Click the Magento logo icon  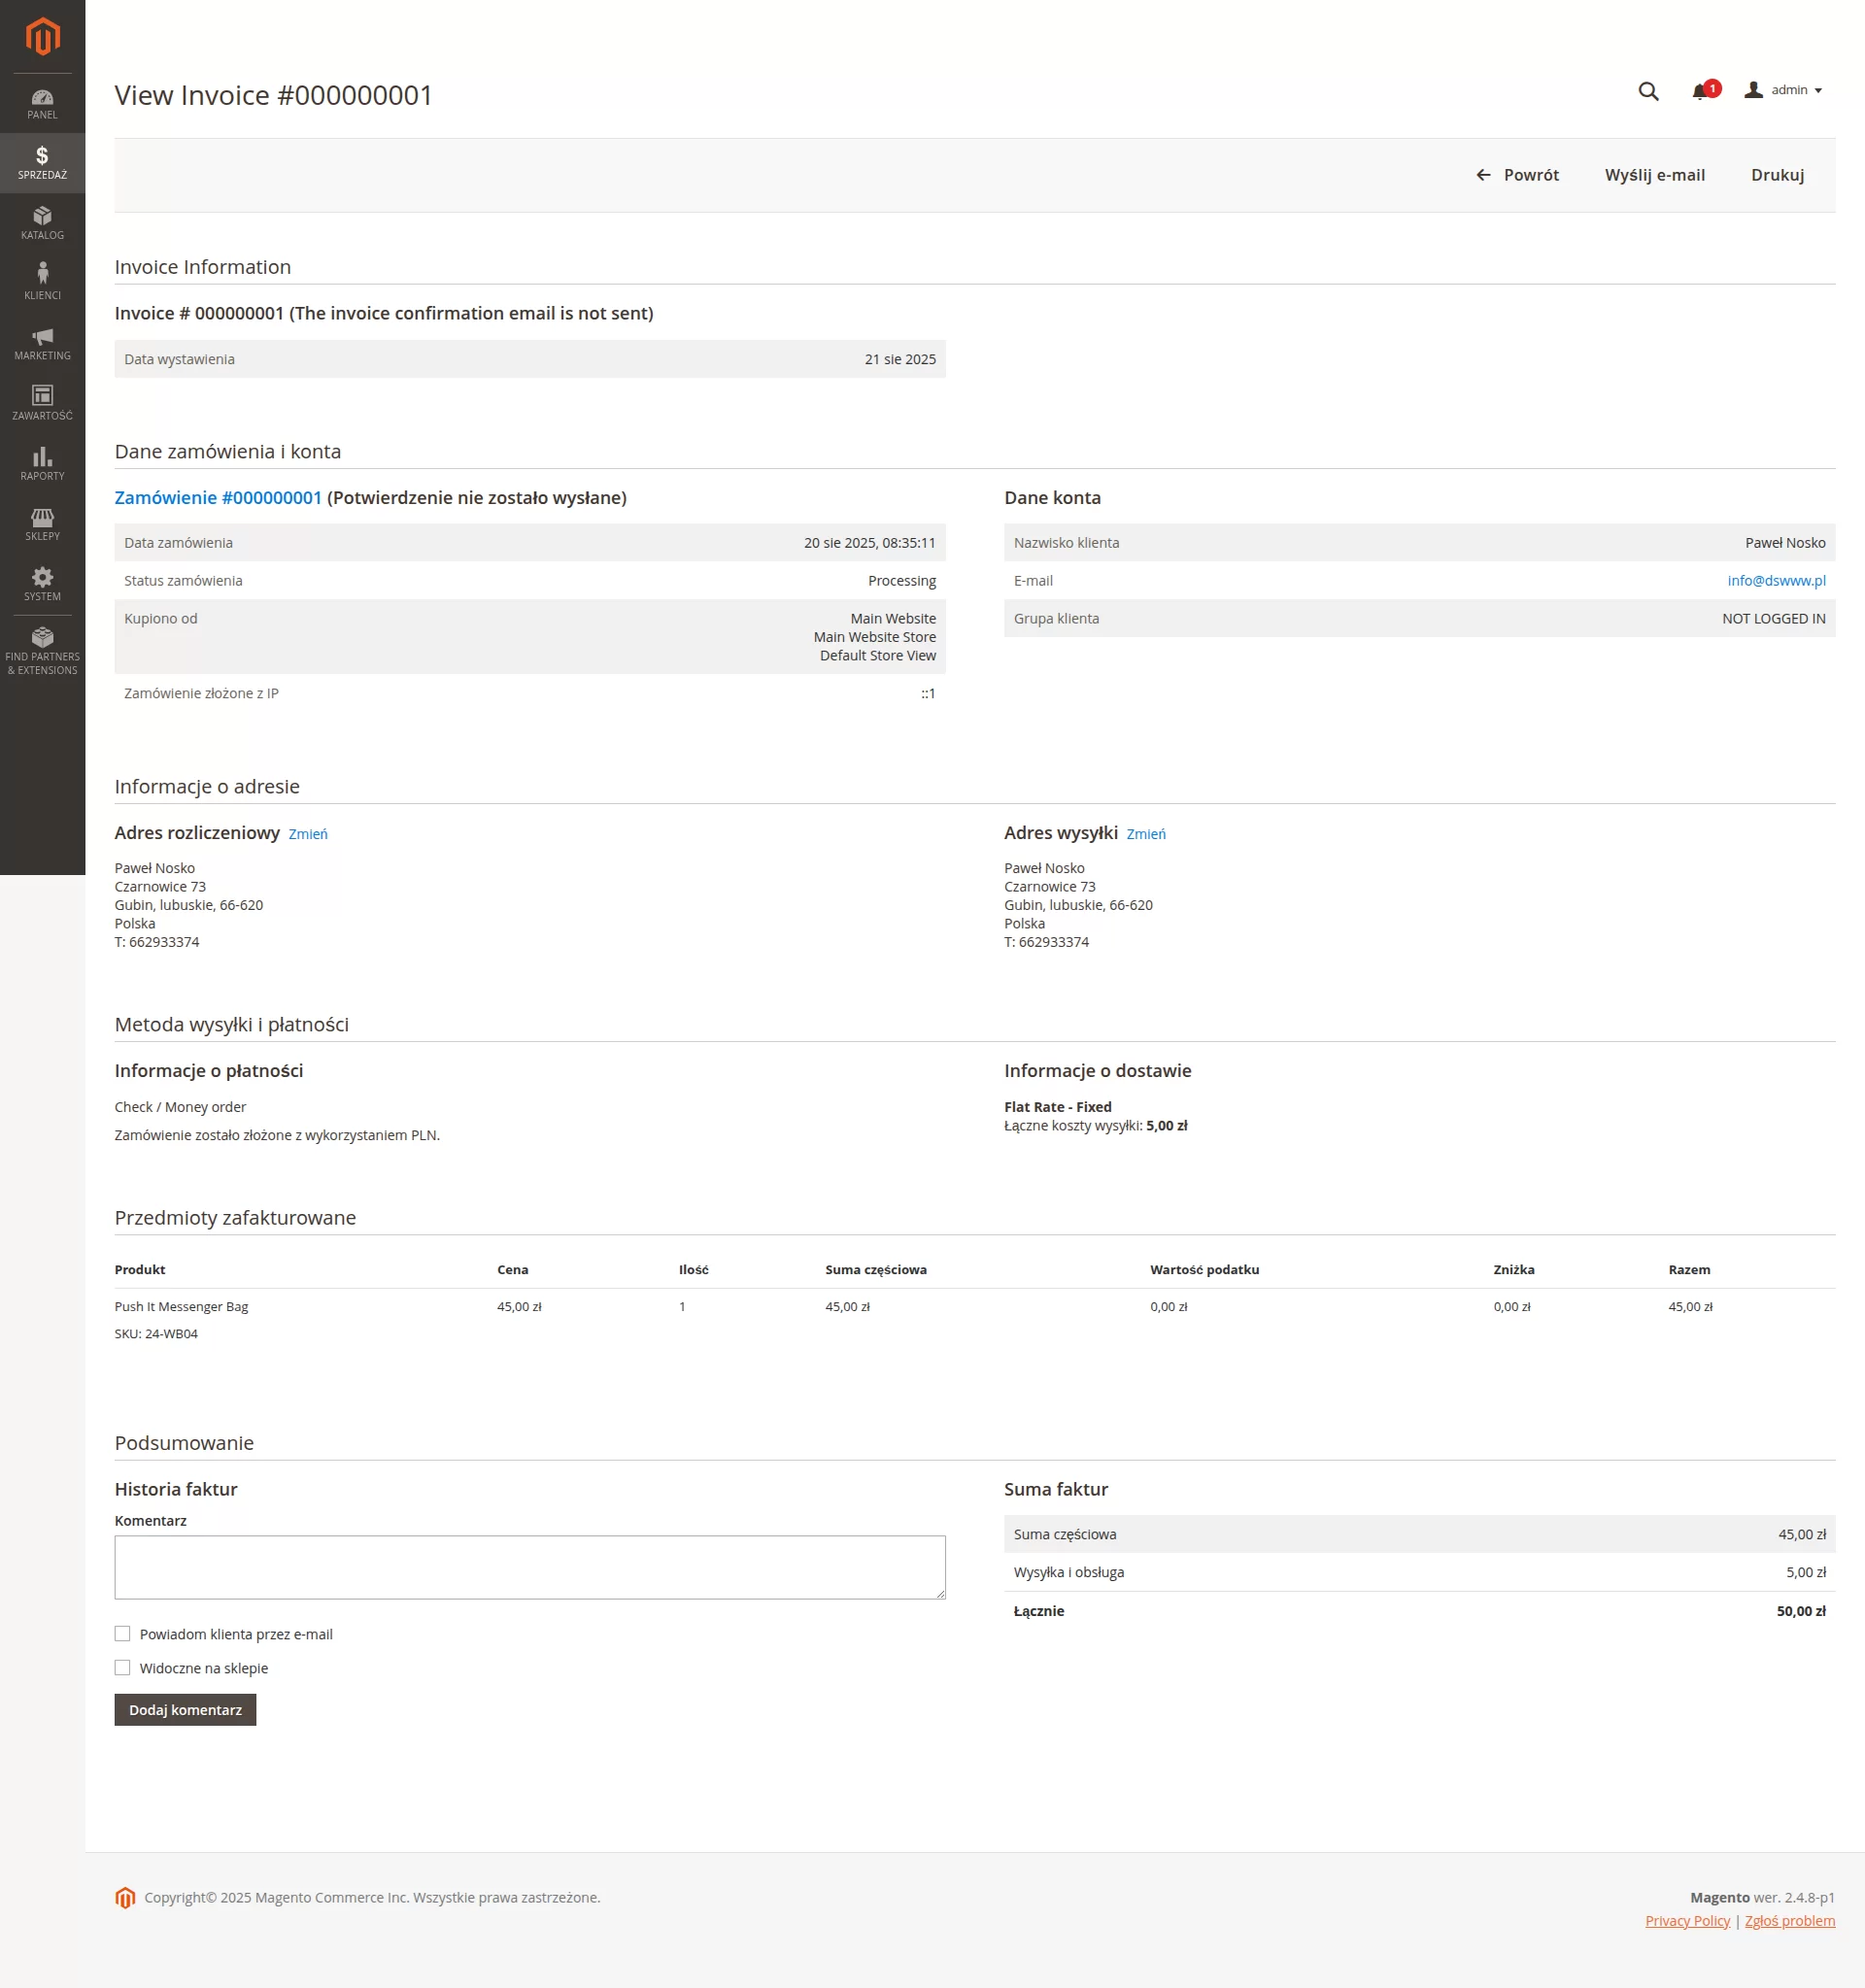pyautogui.click(x=42, y=37)
